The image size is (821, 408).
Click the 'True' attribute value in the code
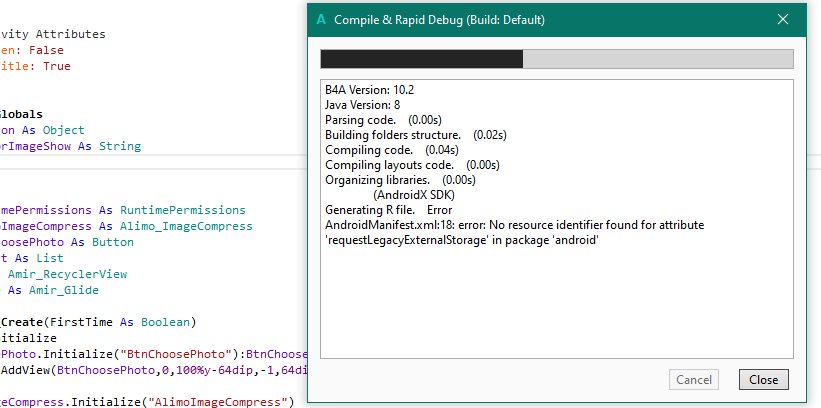[x=57, y=66]
